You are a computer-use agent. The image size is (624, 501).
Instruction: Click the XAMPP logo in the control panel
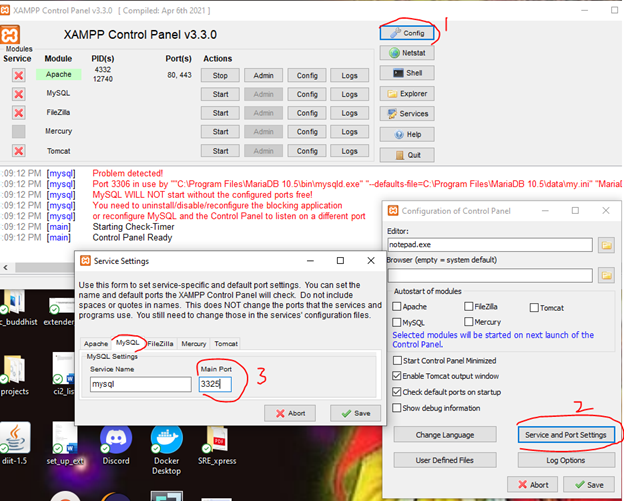[x=10, y=35]
